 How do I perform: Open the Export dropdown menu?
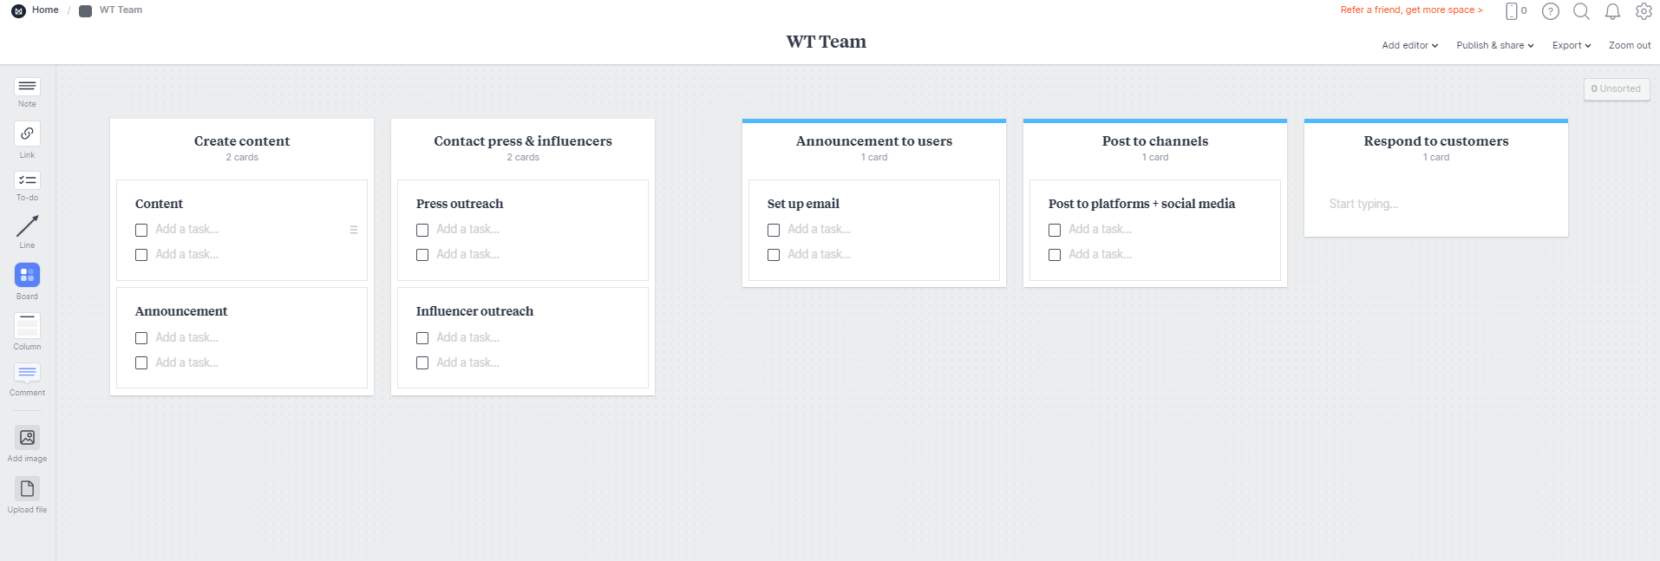click(x=1571, y=45)
